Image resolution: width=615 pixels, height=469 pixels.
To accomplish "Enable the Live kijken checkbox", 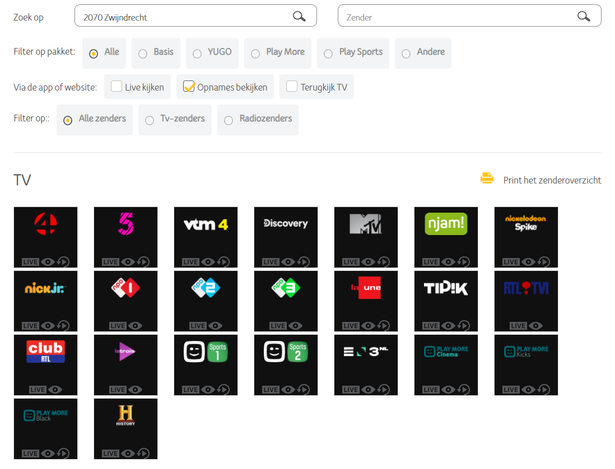I will [x=118, y=87].
